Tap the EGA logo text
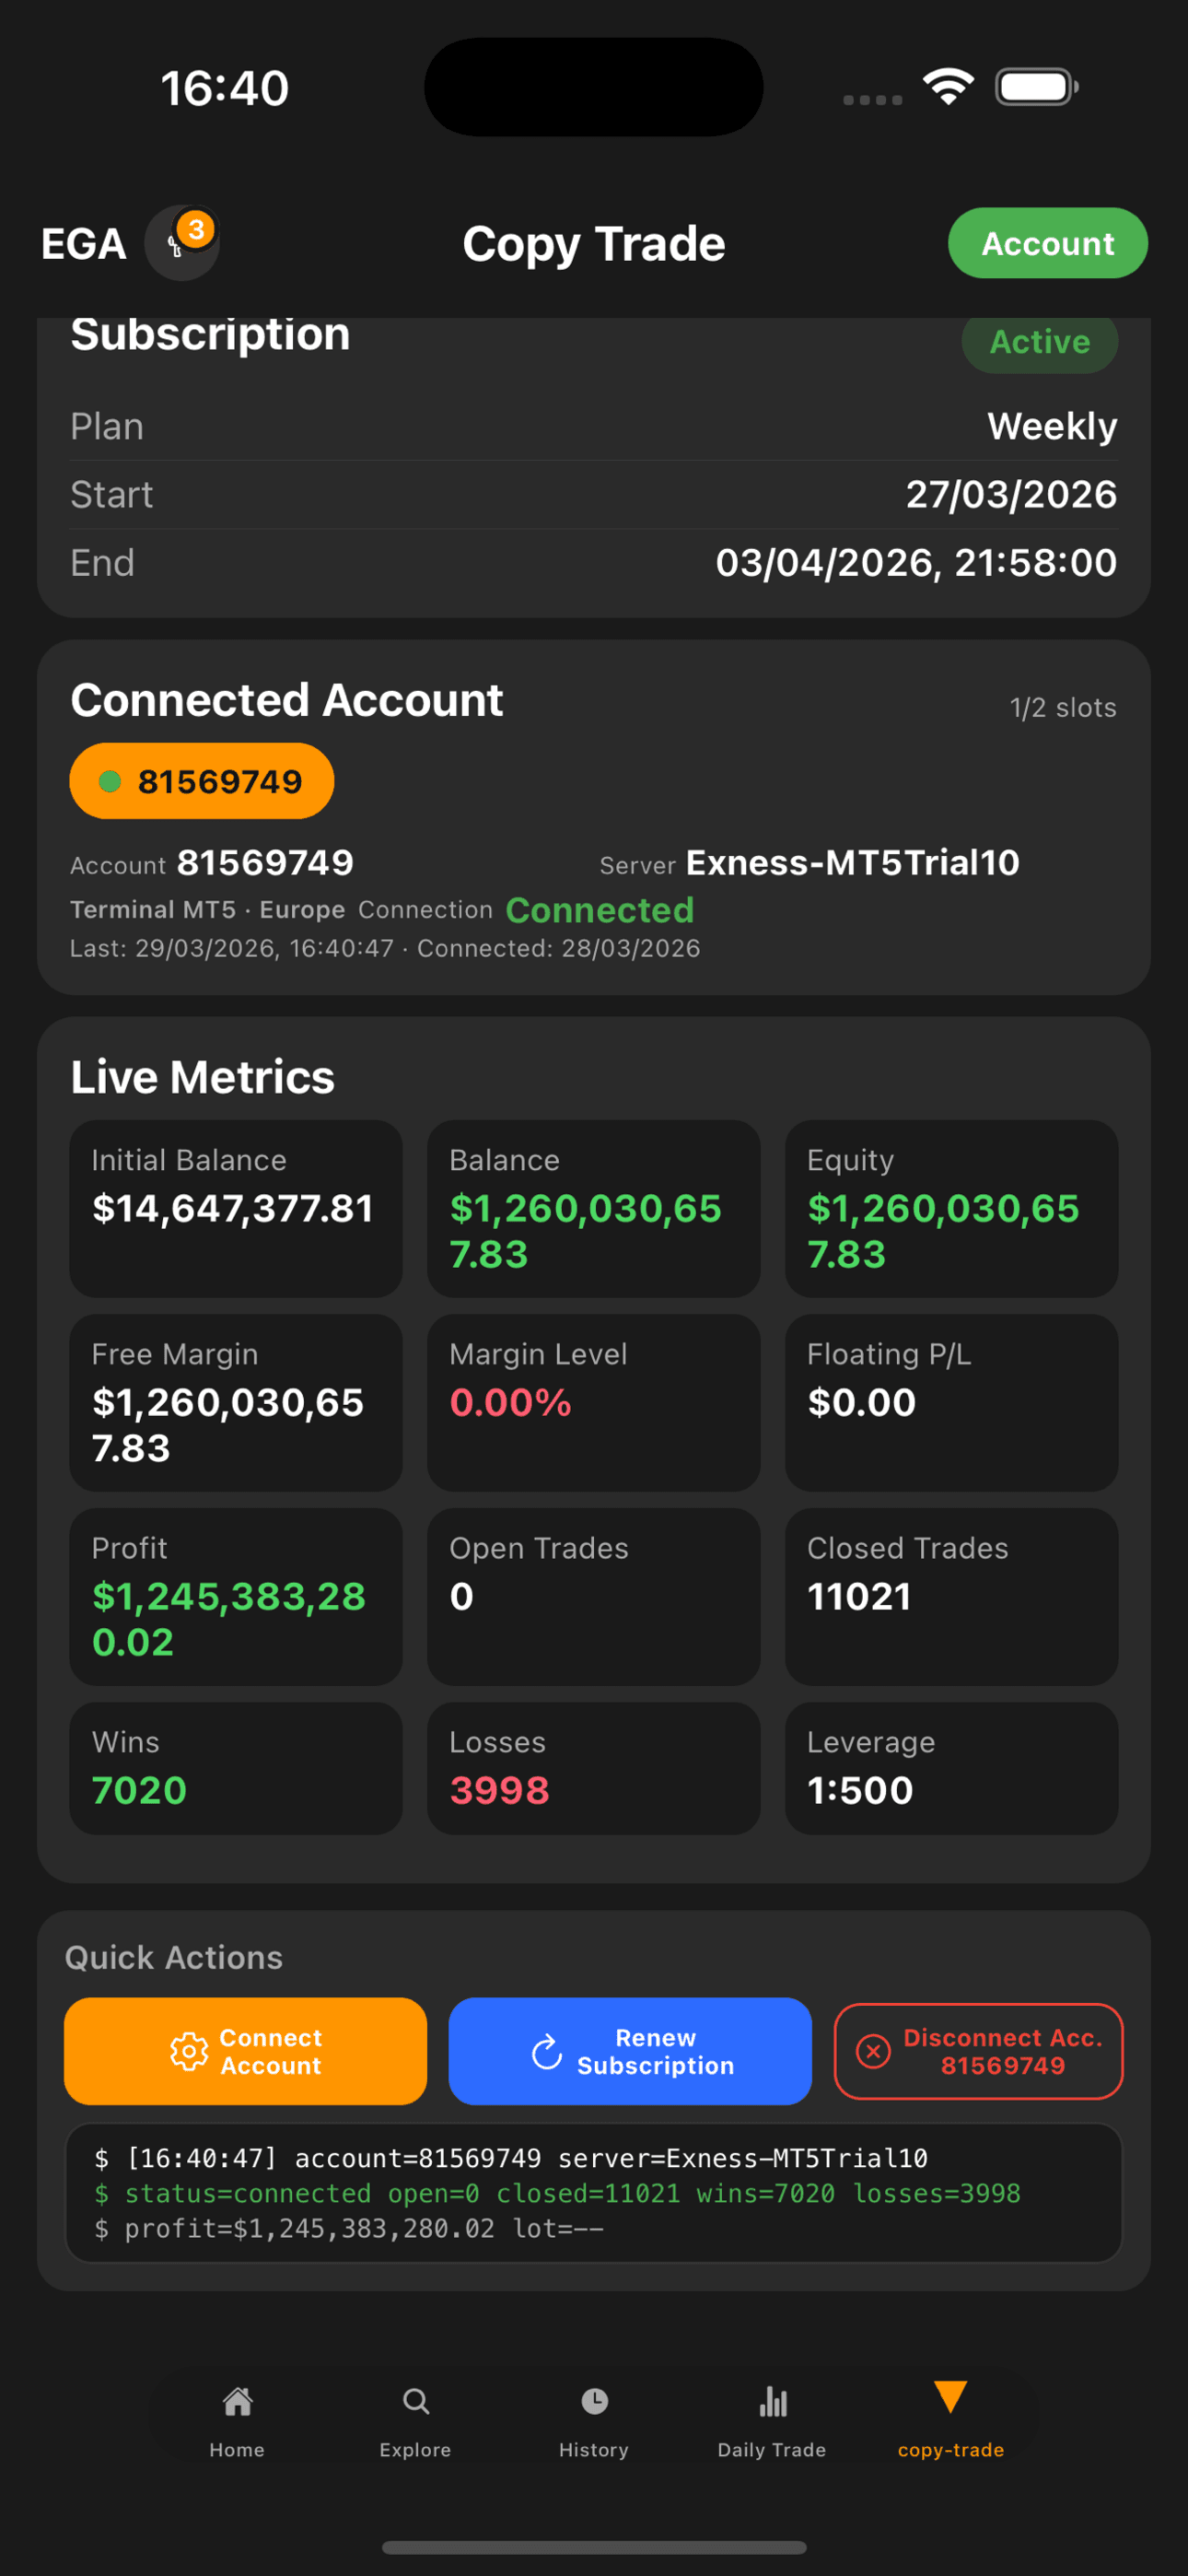1188x2576 pixels. tap(84, 244)
